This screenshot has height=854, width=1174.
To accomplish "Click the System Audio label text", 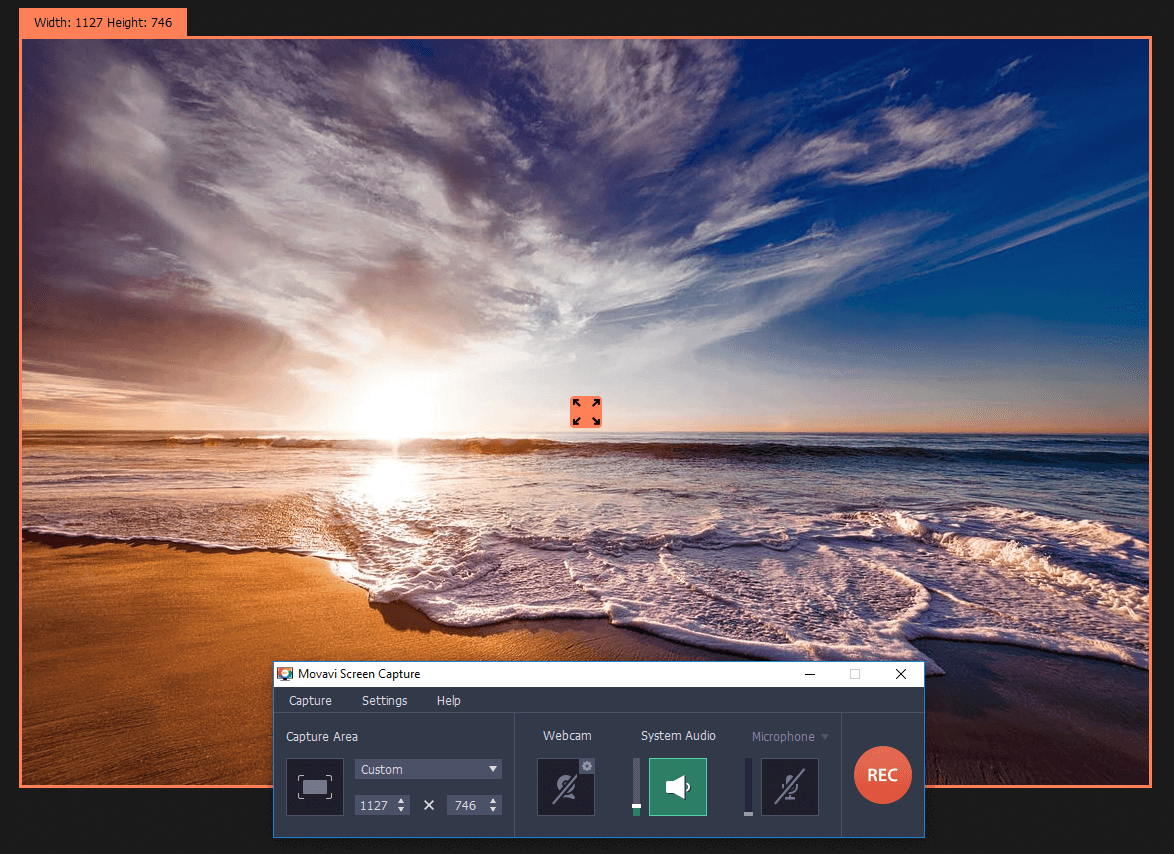I will 678,736.
